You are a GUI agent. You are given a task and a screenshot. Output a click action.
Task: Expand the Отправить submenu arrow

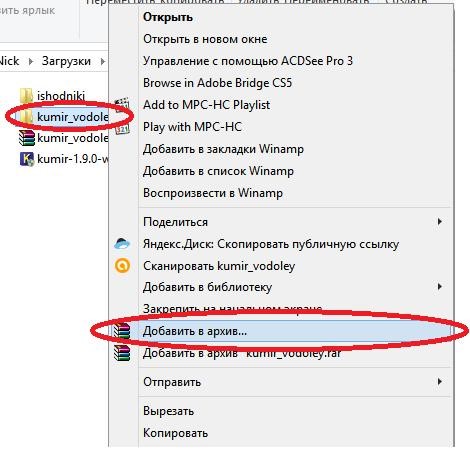click(440, 381)
